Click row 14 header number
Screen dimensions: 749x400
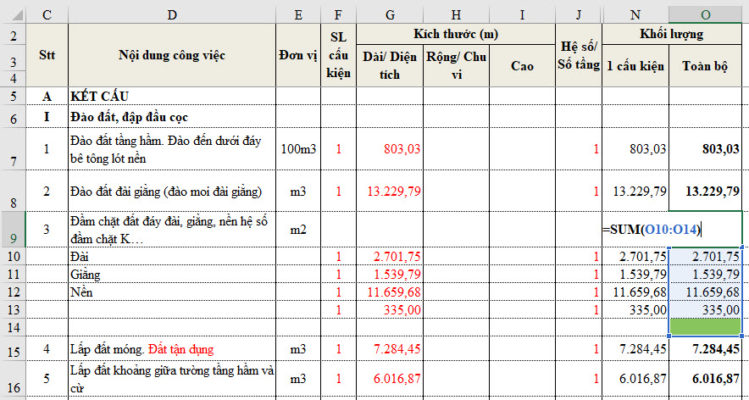click(13, 327)
